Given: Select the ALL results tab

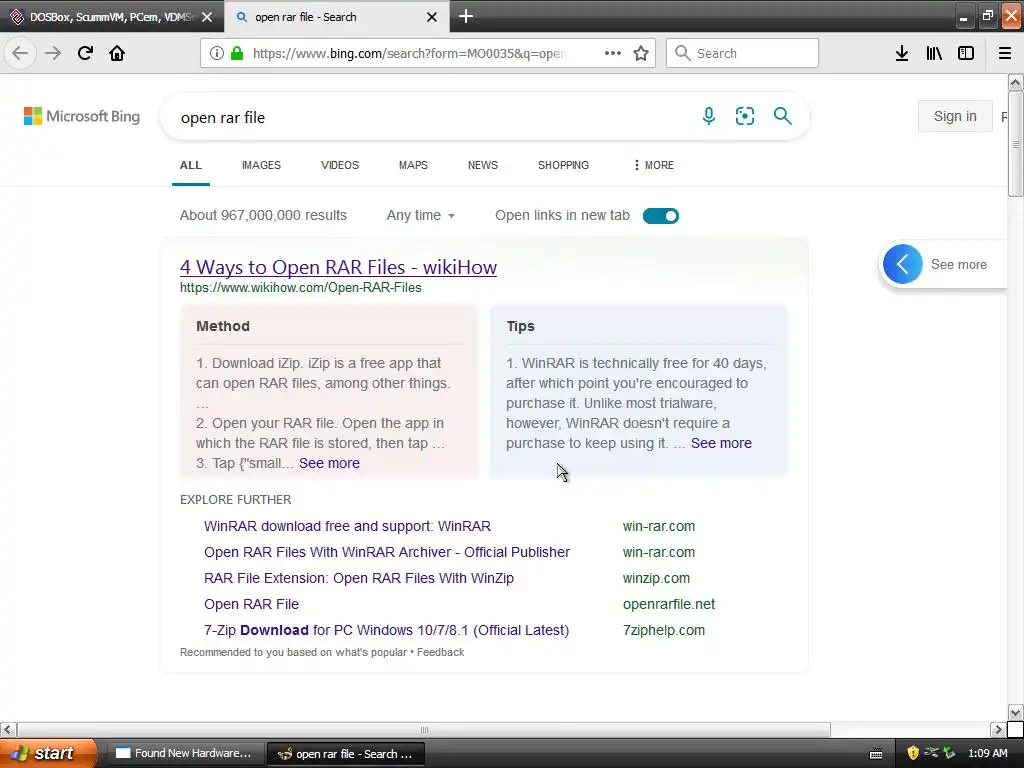Looking at the screenshot, I should point(191,165).
